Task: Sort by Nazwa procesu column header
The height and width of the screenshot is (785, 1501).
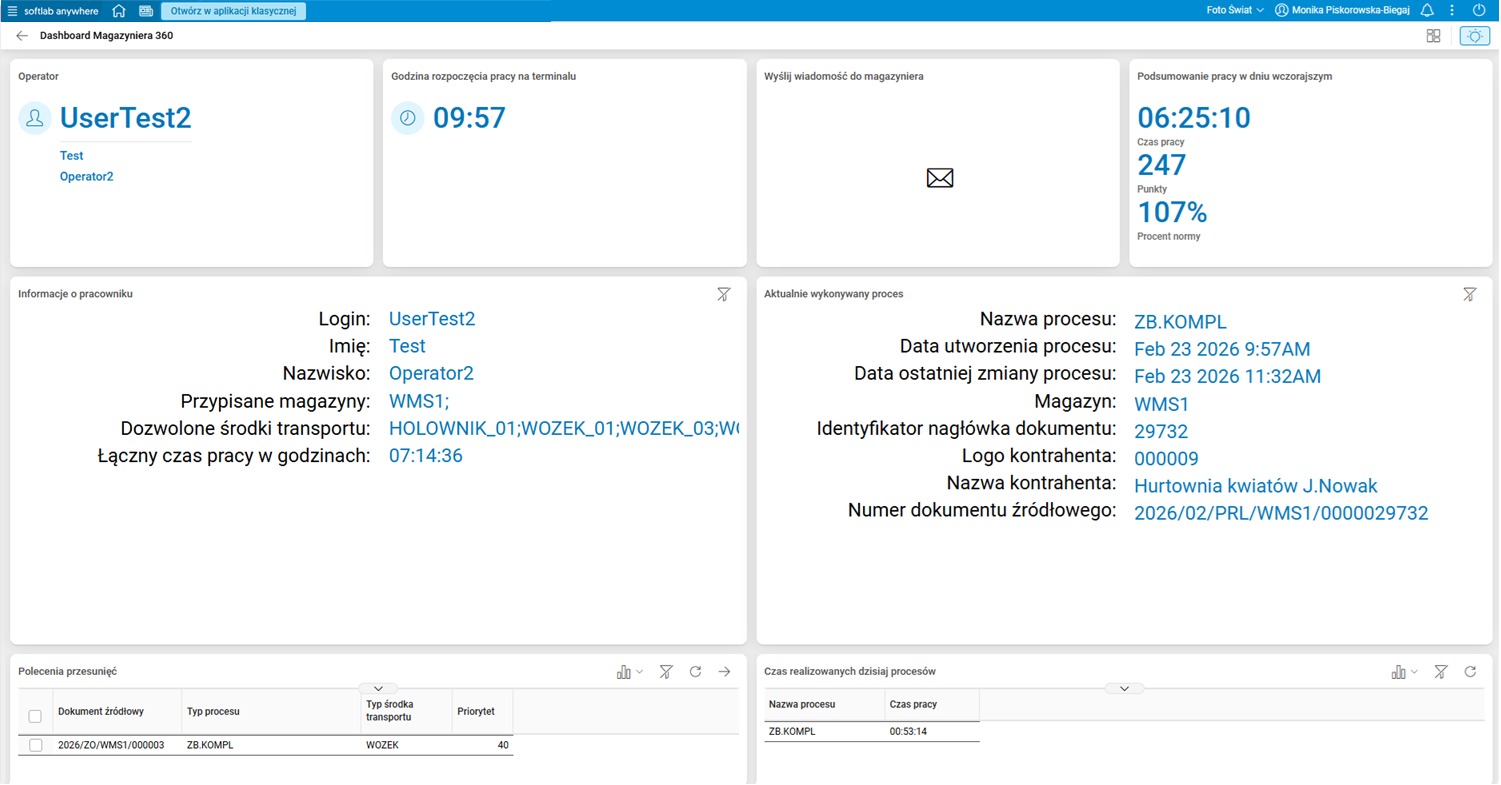Action: (824, 705)
